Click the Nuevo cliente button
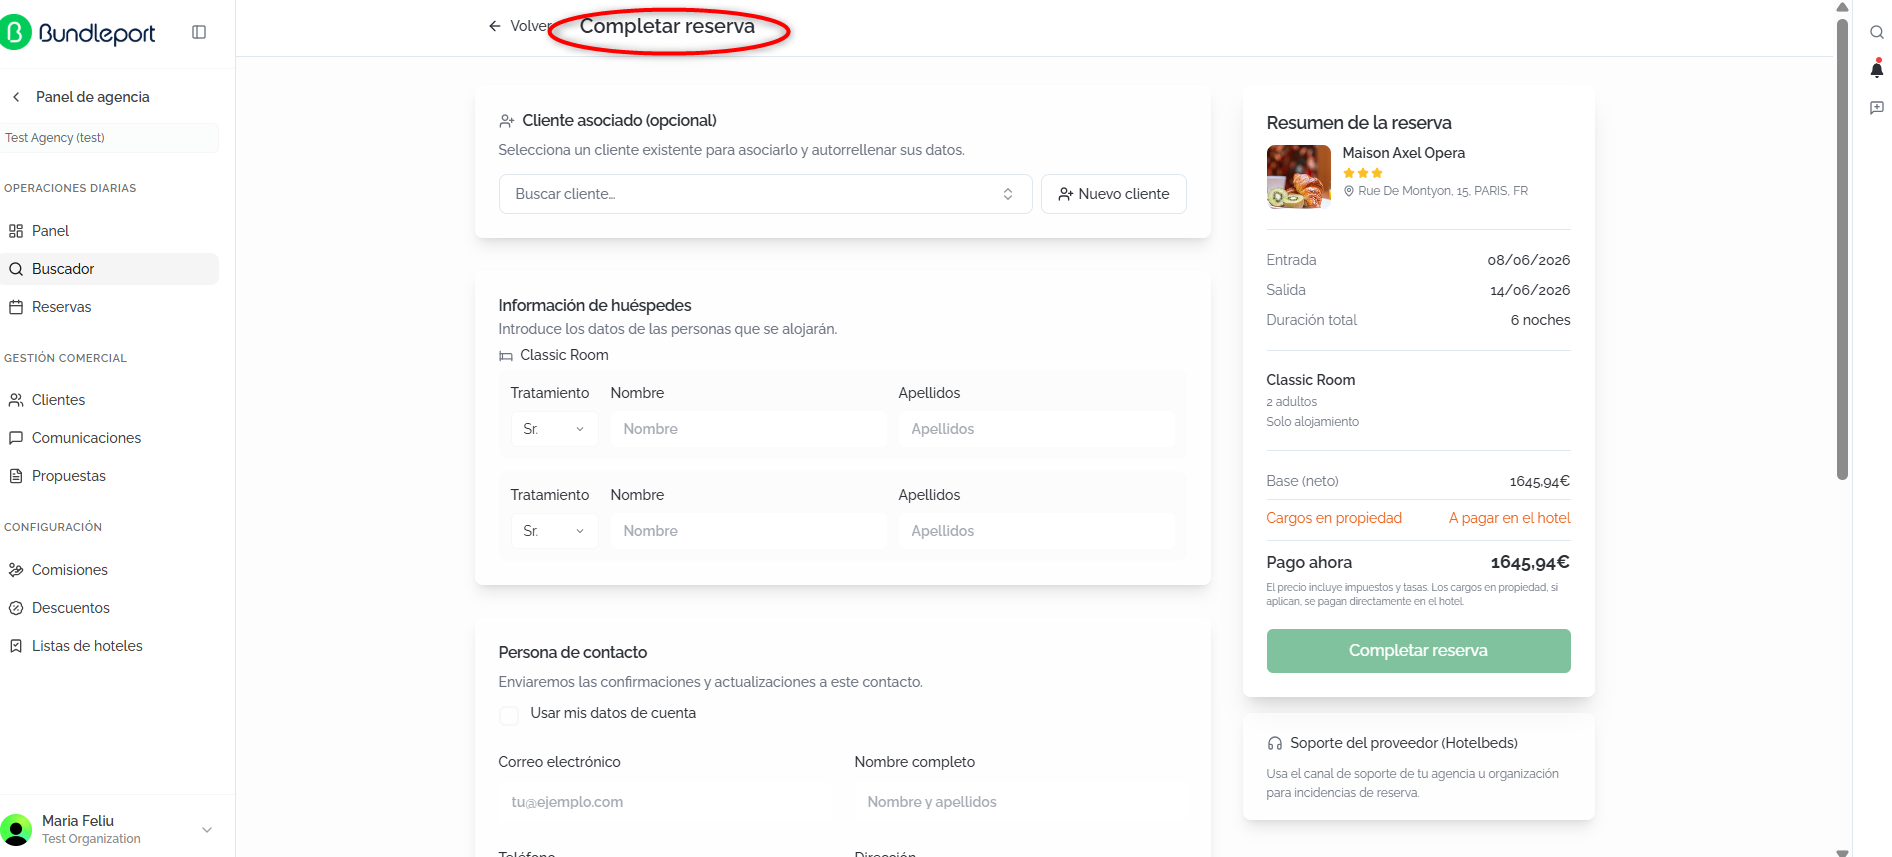Screen dimensions: 1892x857 click(x=1113, y=194)
